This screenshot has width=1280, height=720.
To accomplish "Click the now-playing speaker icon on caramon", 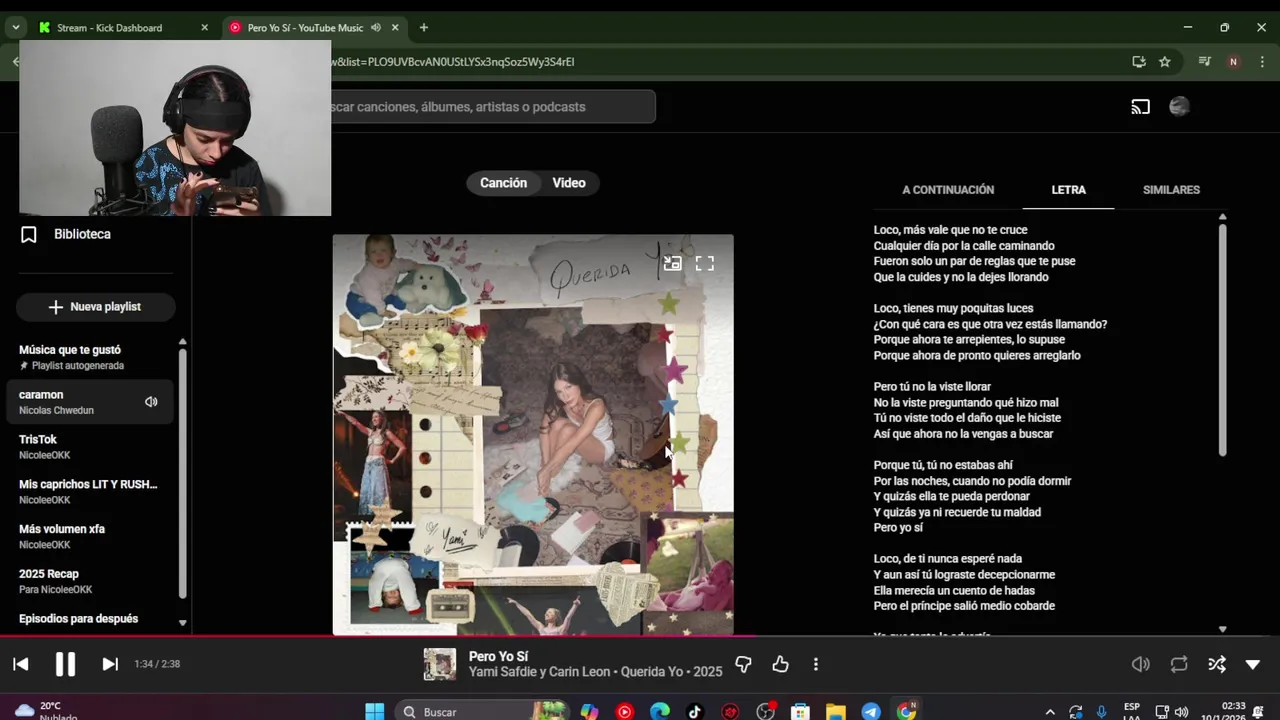I will [151, 402].
